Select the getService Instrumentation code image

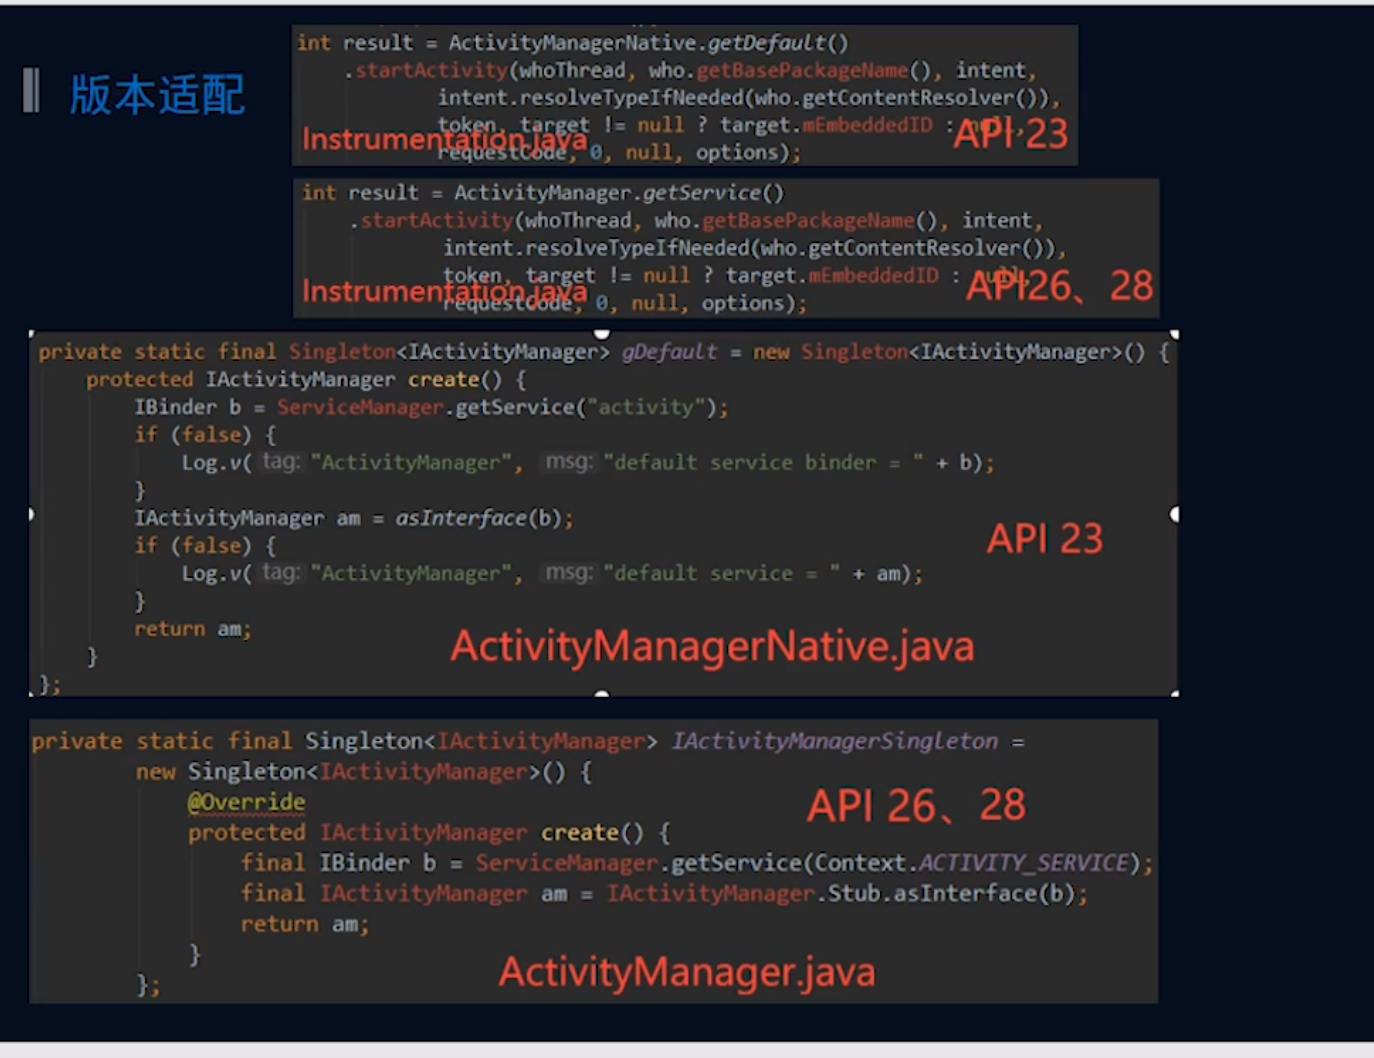[726, 248]
